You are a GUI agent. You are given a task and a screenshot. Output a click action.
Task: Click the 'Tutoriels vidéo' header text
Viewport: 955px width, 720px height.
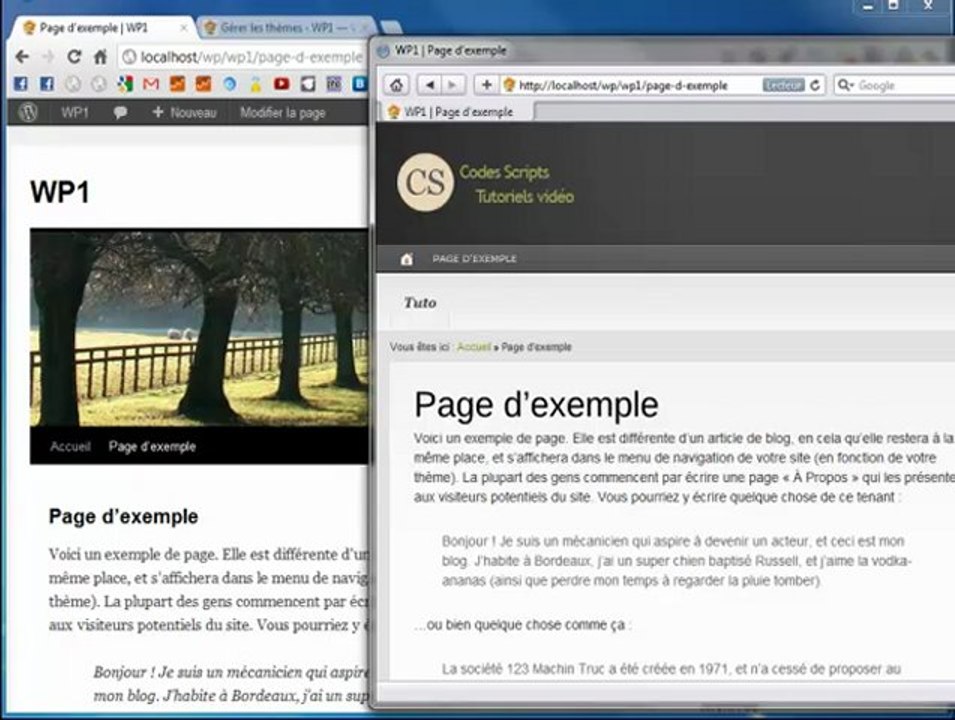(x=524, y=196)
